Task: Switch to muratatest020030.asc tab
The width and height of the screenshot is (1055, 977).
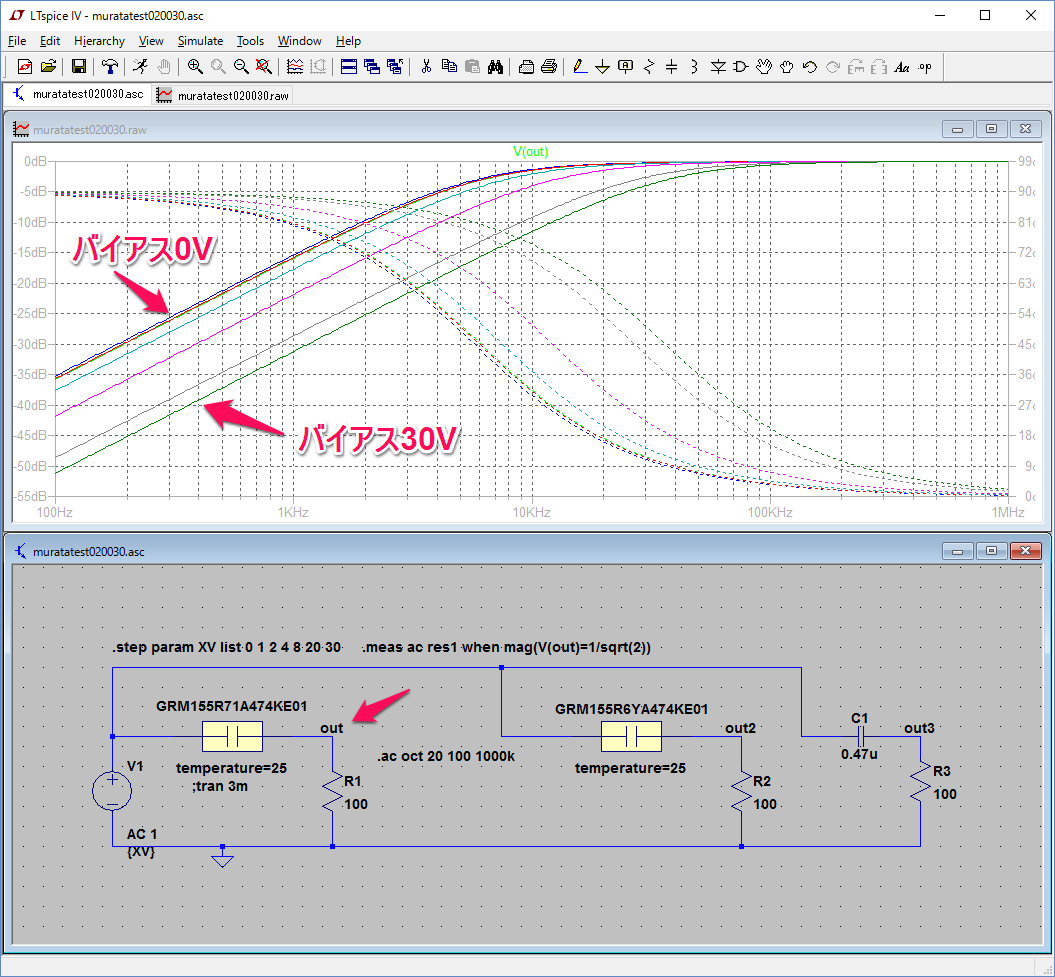Action: tap(79, 95)
